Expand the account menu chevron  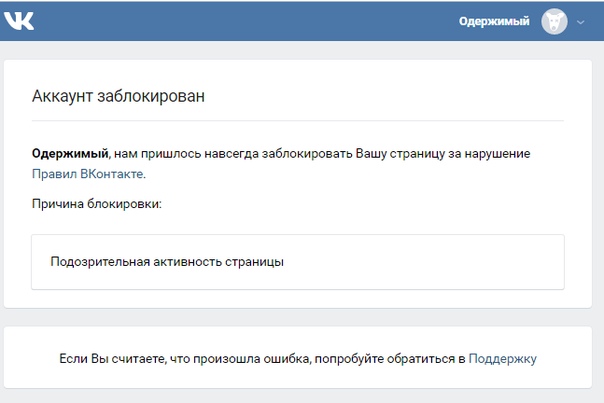click(x=581, y=22)
